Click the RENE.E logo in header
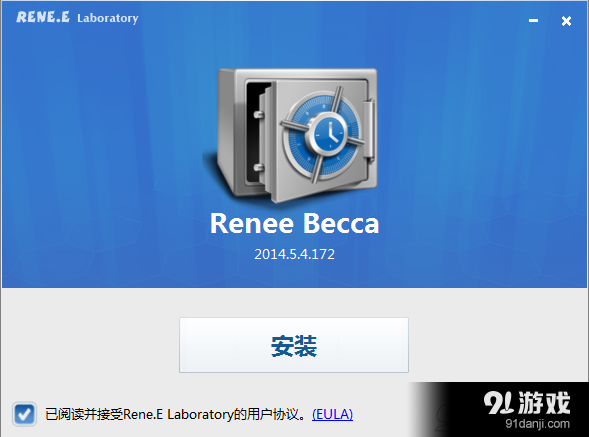The height and width of the screenshot is (437, 589). click(x=43, y=17)
